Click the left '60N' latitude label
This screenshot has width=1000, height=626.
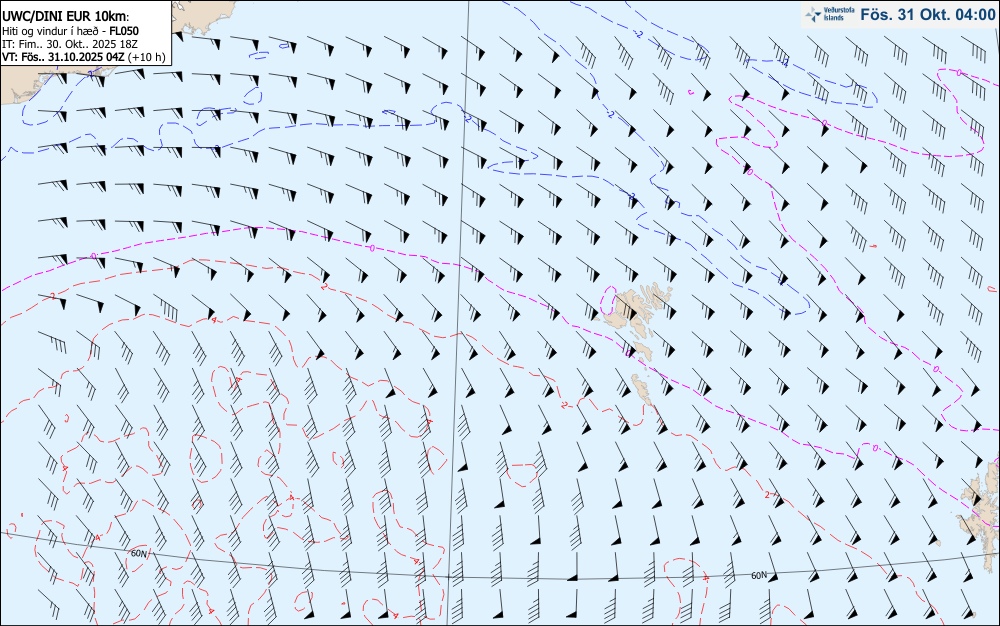click(138, 553)
